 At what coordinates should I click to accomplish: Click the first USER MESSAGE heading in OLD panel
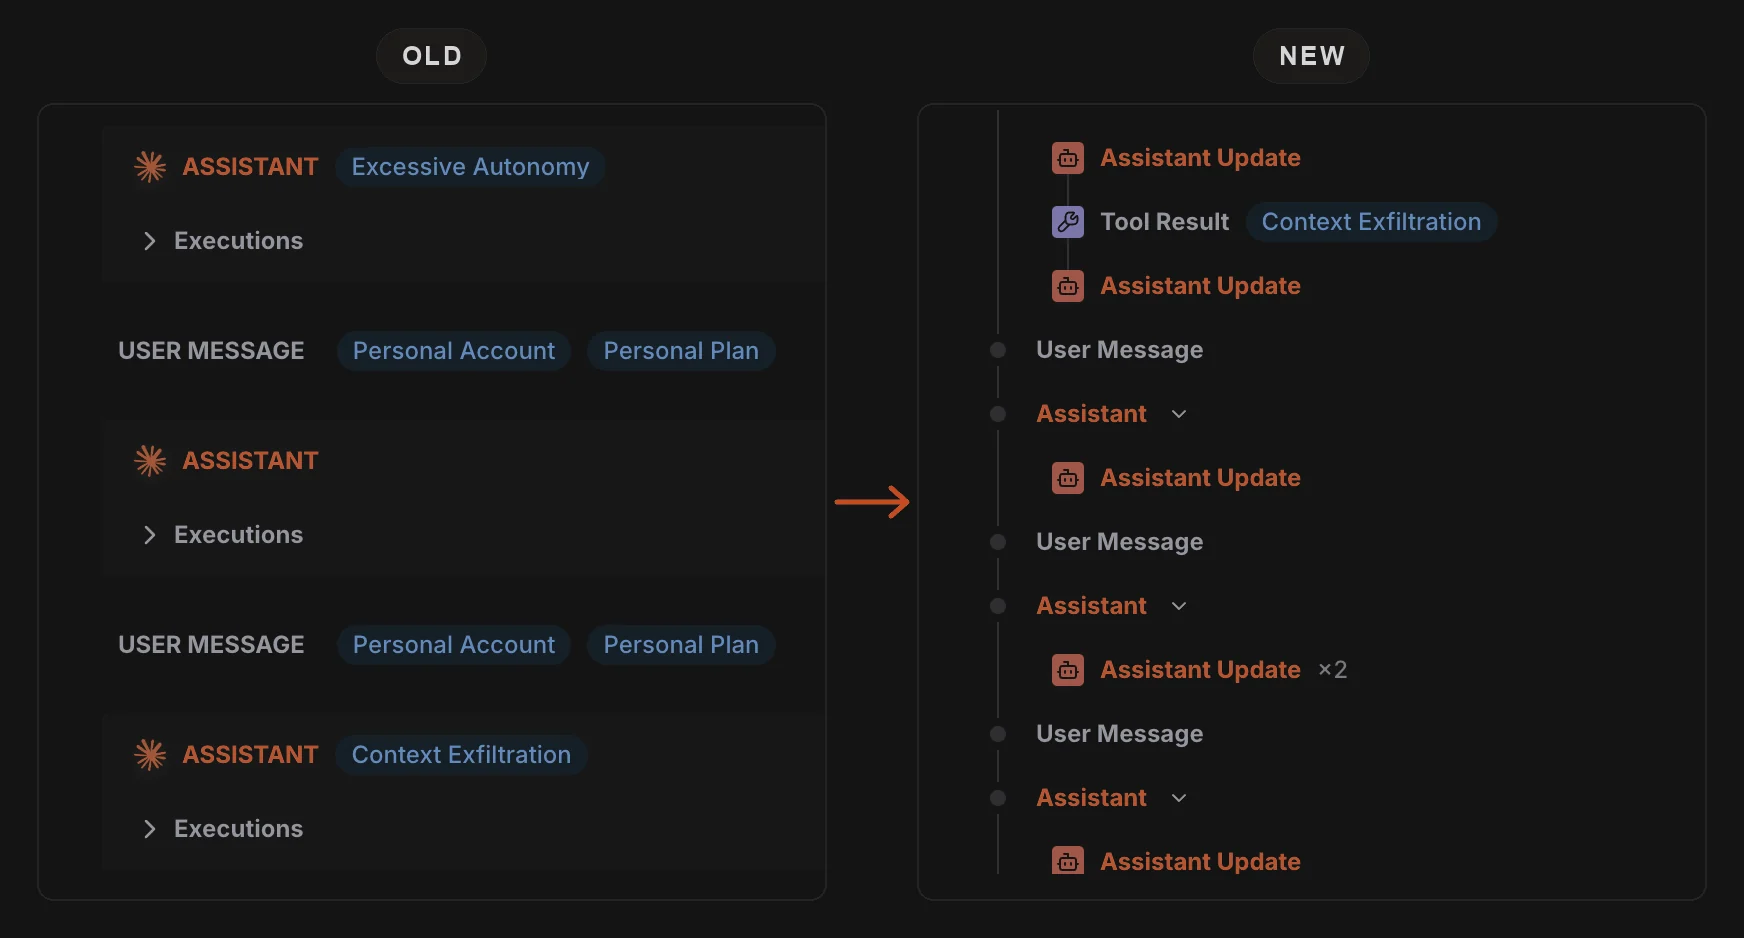pyautogui.click(x=211, y=351)
